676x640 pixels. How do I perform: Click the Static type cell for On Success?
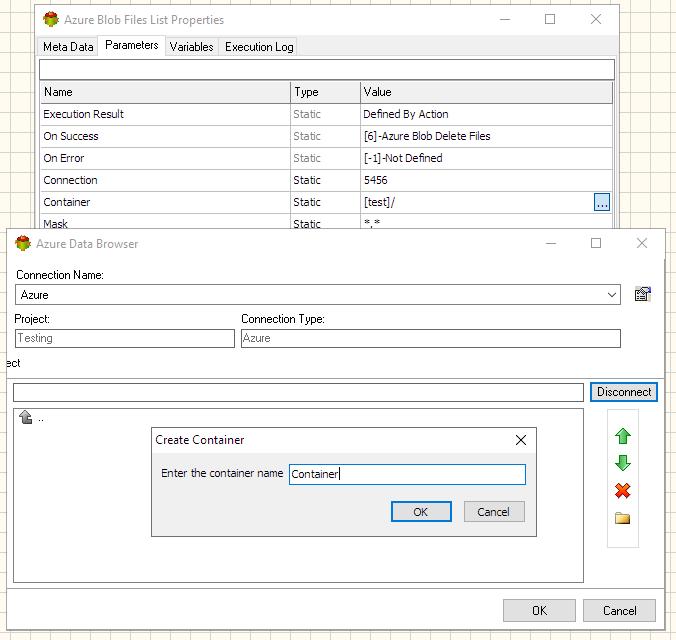coord(325,136)
